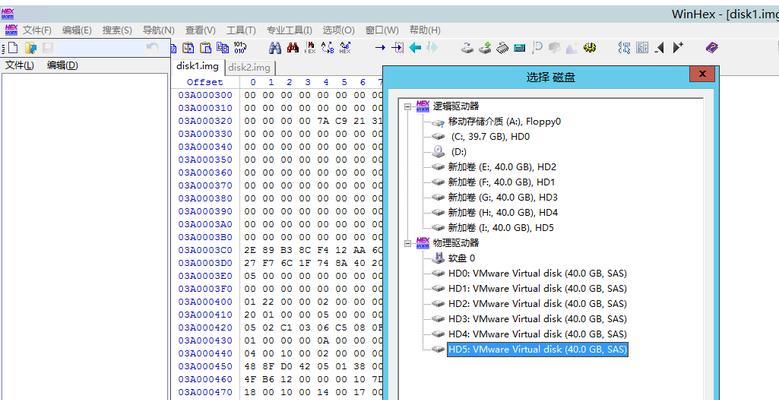Open the 窗口(W) menu
The image size is (779, 400).
coord(382,30)
